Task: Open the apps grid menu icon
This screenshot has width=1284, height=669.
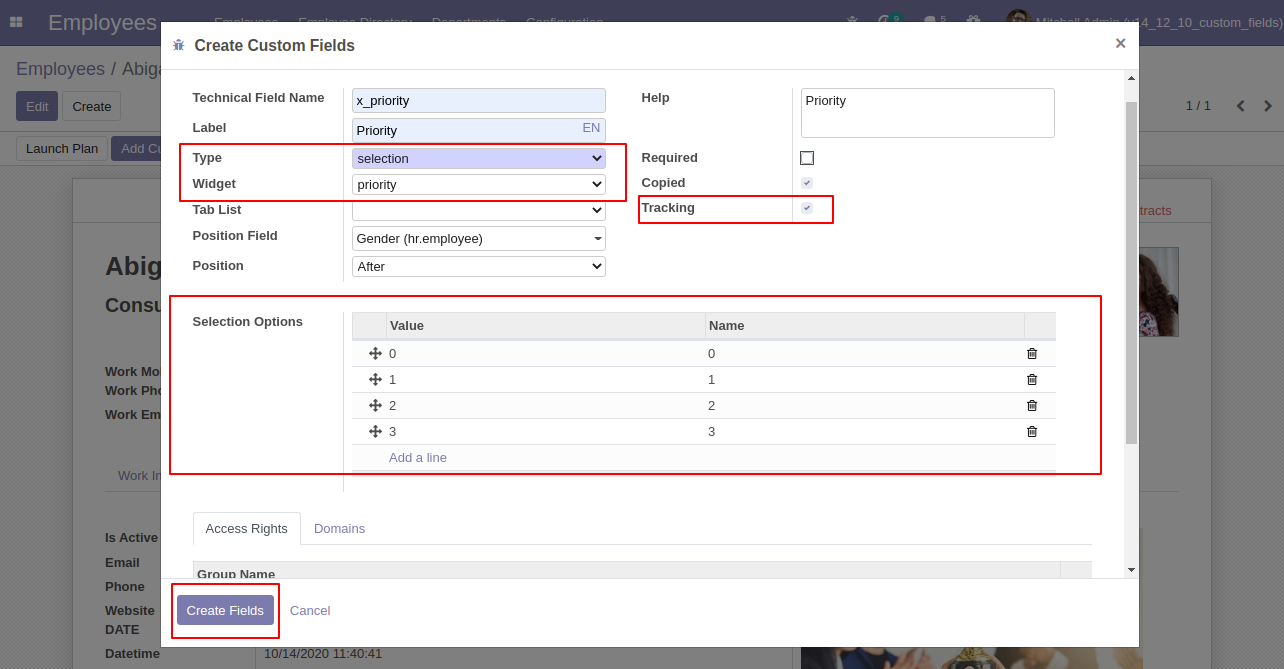Action: coord(16,22)
